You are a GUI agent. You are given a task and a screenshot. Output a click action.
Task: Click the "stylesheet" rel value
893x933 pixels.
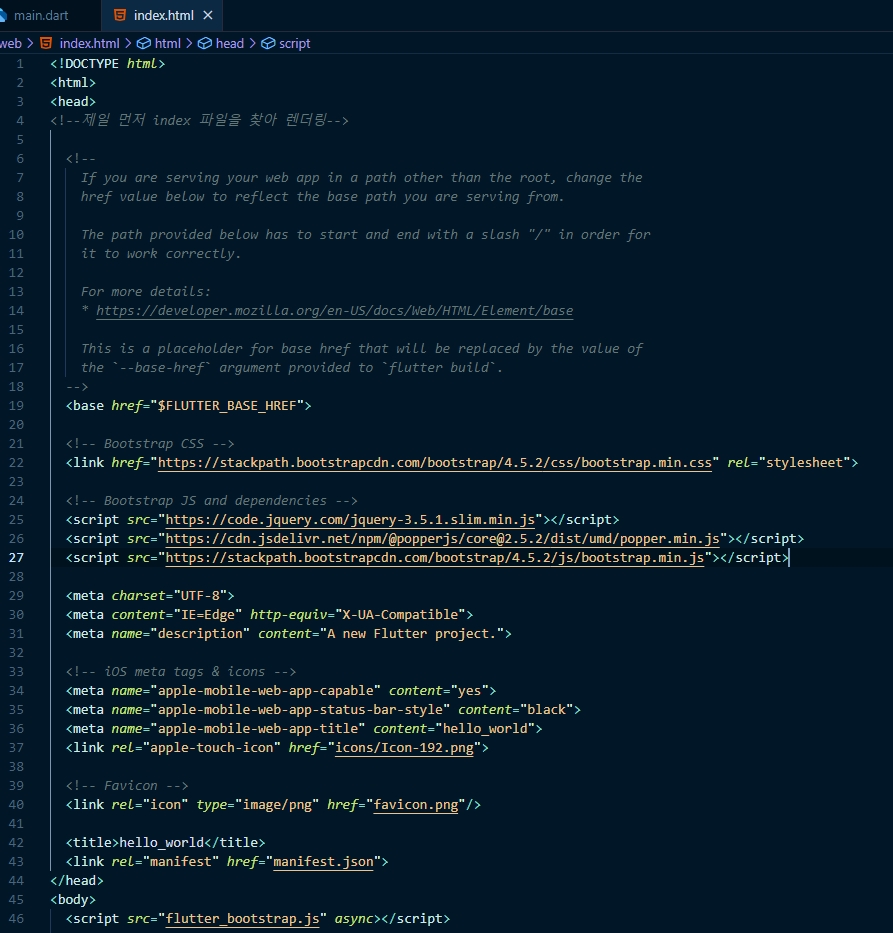(804, 463)
